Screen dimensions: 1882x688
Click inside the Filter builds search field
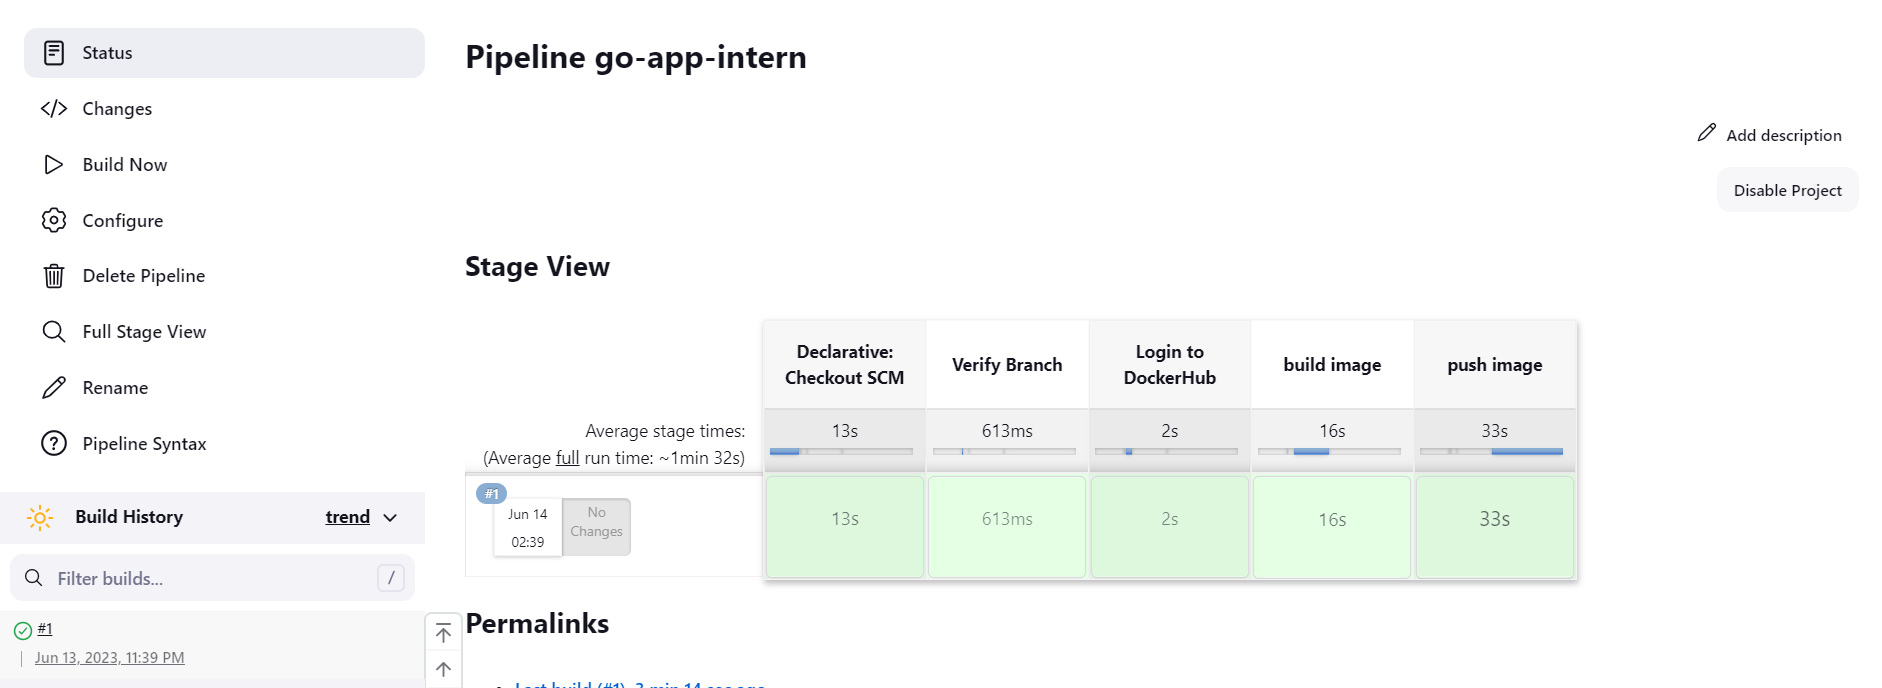pos(200,578)
